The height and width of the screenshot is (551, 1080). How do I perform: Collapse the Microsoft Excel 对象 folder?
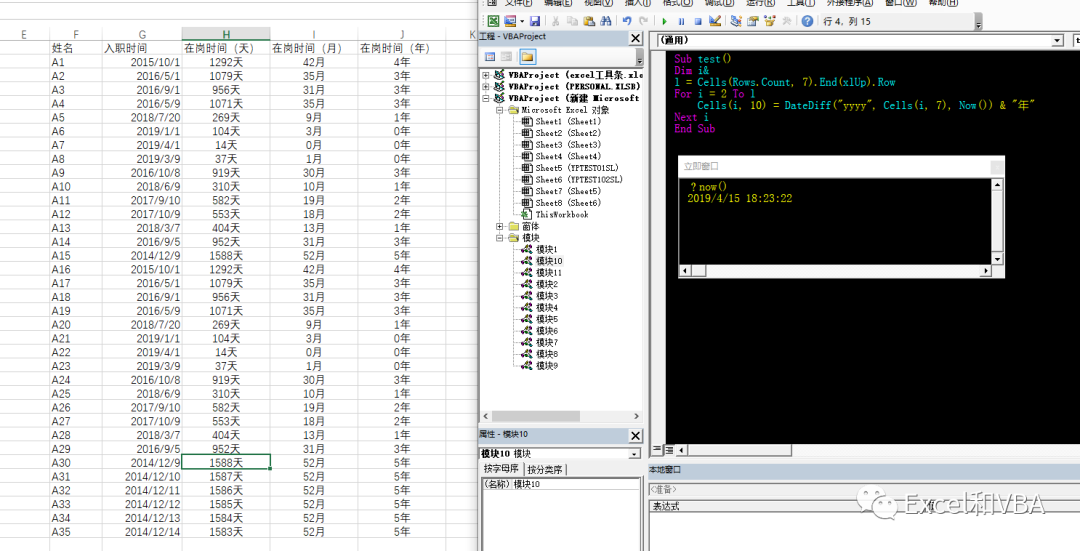tap(500, 110)
